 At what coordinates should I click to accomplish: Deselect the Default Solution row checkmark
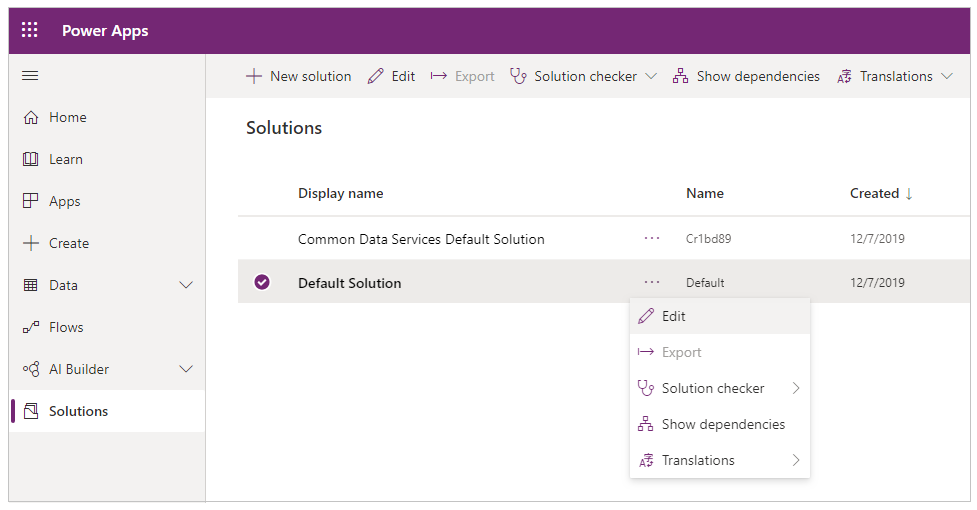[262, 282]
